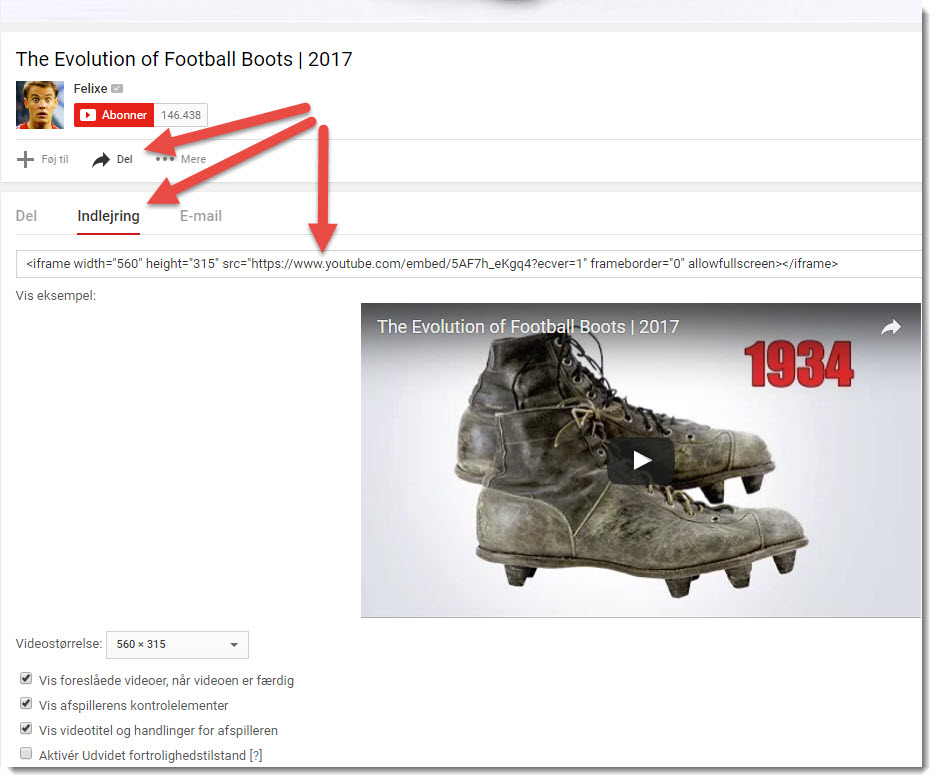The height and width of the screenshot is (782, 937).
Task: Toggle Vis videotitel og handlinger checkbox
Action: tap(26, 728)
